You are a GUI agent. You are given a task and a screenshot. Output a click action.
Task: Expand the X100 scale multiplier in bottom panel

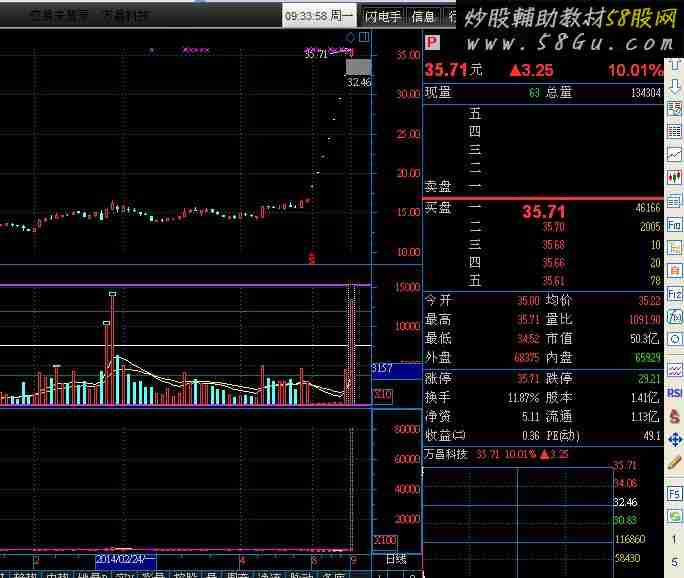pyautogui.click(x=383, y=540)
